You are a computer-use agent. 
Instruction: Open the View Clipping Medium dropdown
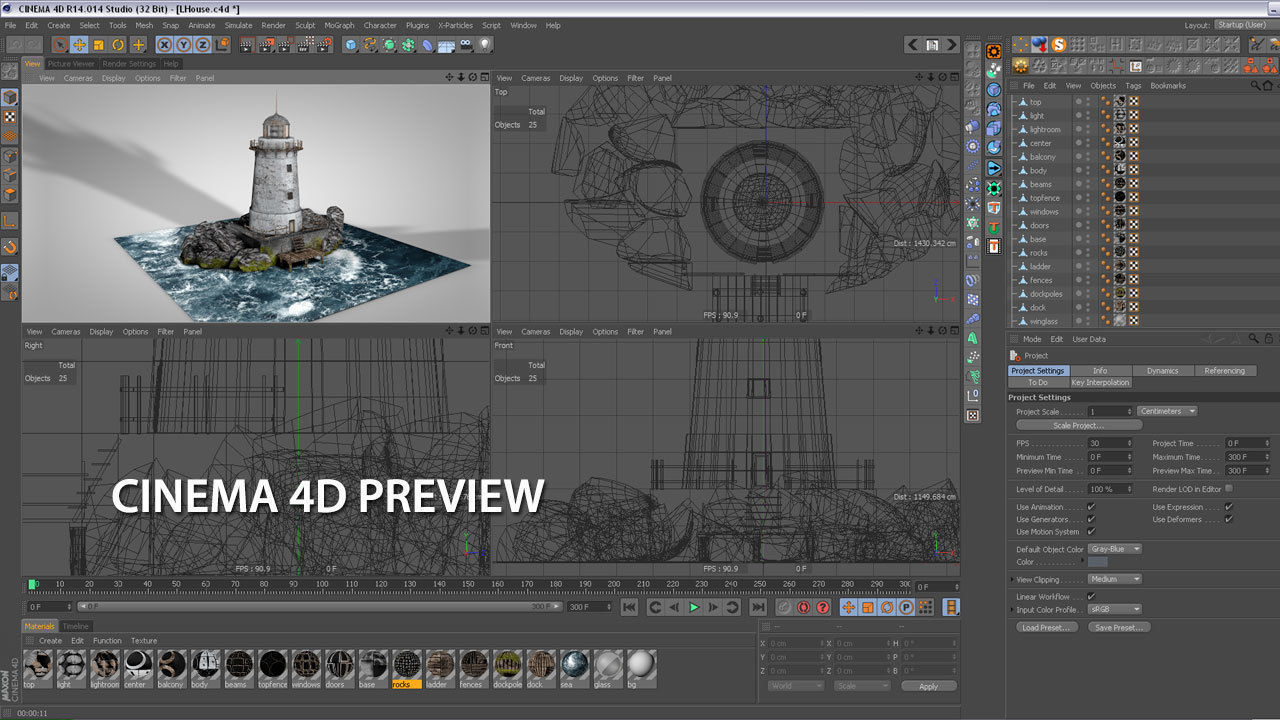tap(1115, 579)
